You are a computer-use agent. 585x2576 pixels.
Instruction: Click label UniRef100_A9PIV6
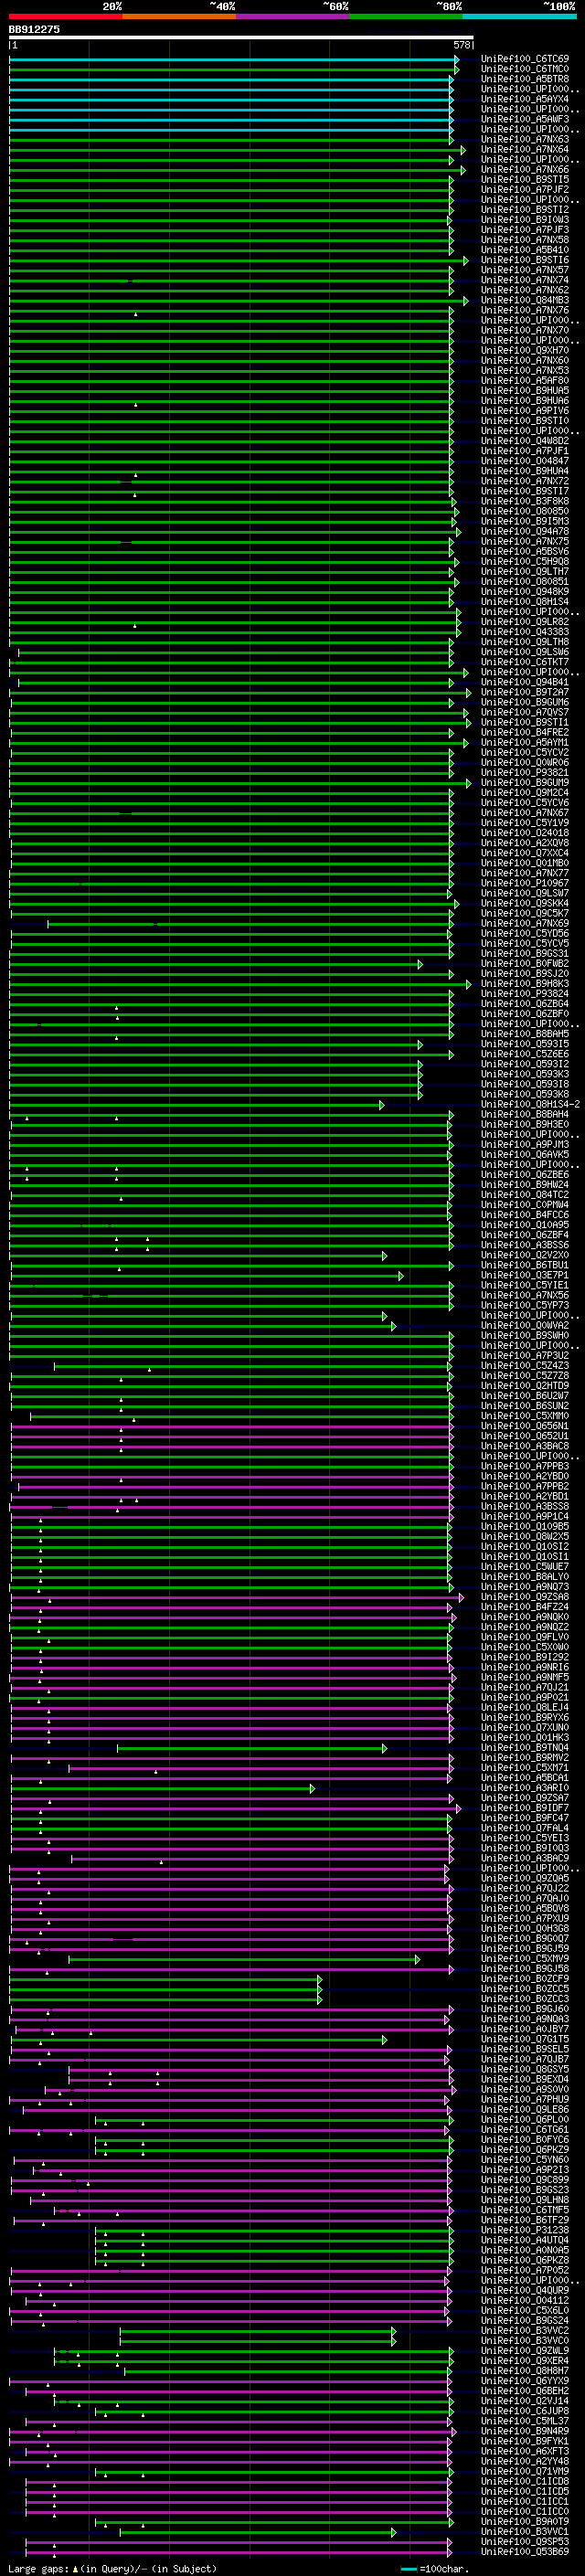pos(525,411)
